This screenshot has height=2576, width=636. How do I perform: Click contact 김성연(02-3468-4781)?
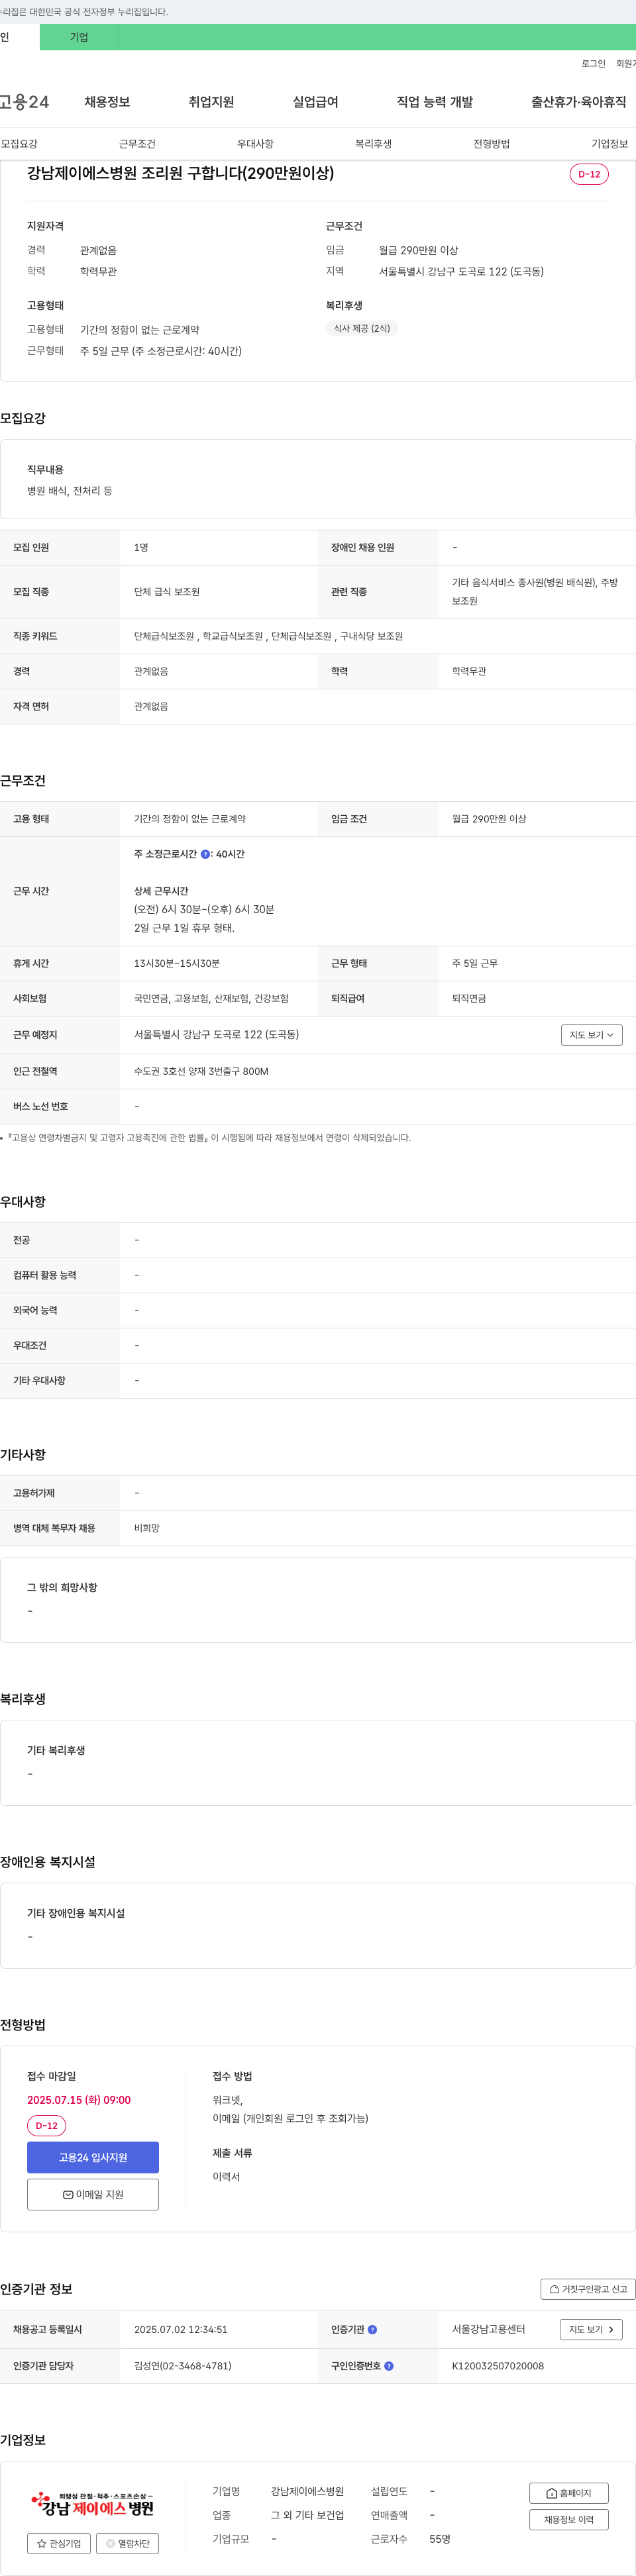[x=183, y=2366]
